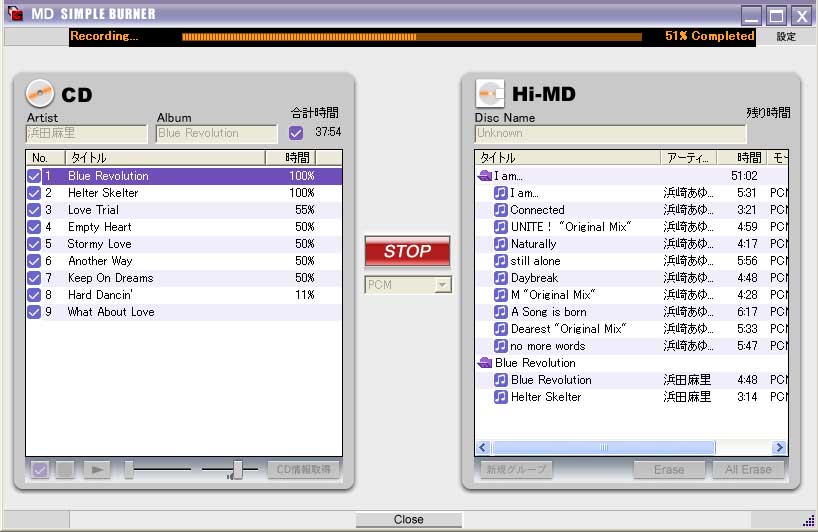Screen dimensions: 818x532
Task: Uncheck track 8 Hard Dancin' checkbox
Action: (x=34, y=295)
